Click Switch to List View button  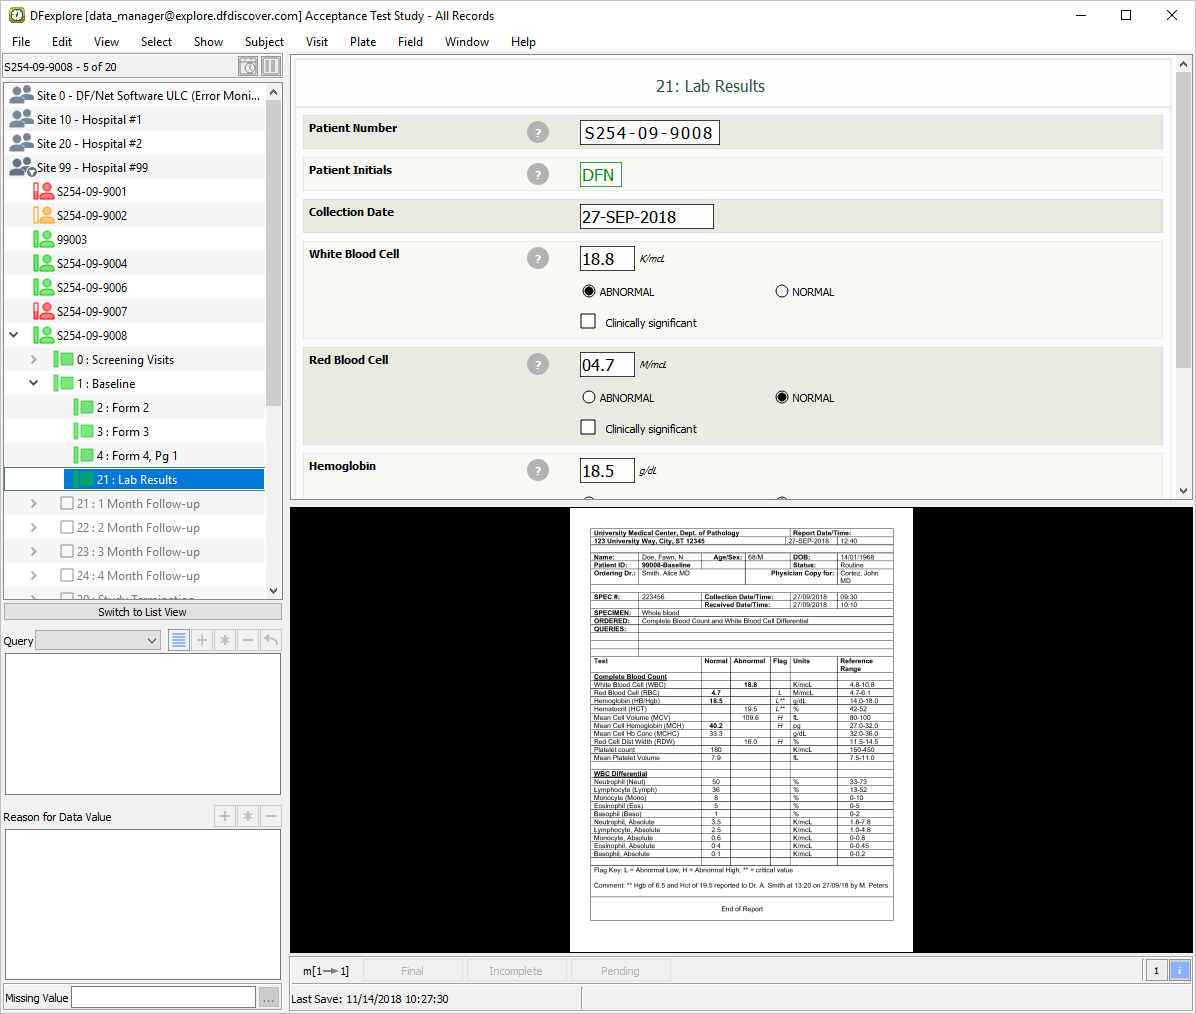[142, 612]
